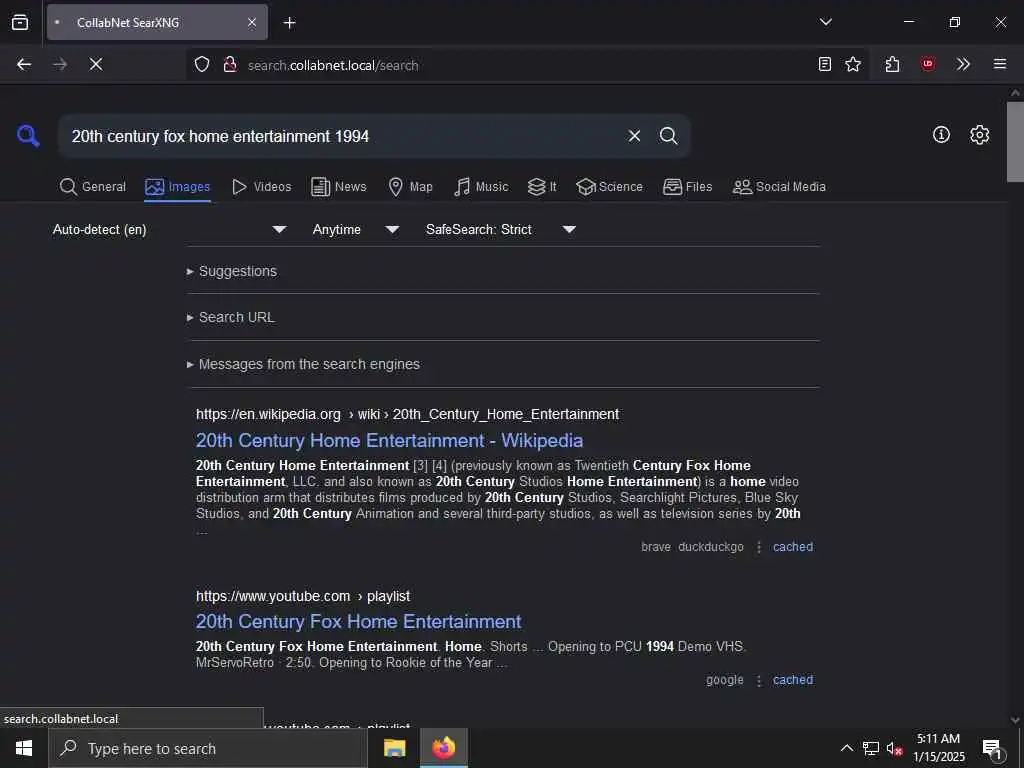The height and width of the screenshot is (768, 1024).
Task: Clear the search query text
Action: click(634, 136)
